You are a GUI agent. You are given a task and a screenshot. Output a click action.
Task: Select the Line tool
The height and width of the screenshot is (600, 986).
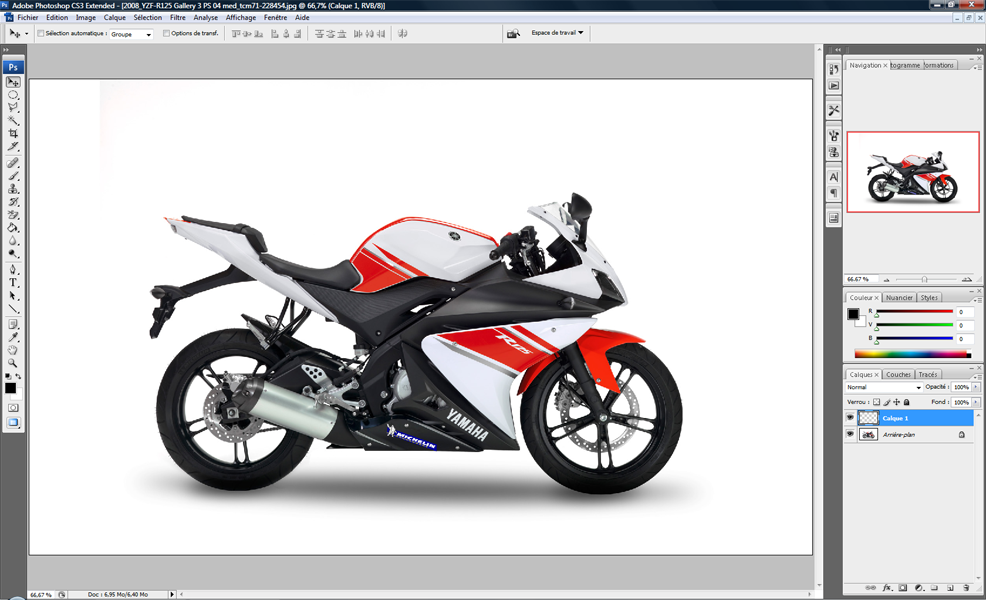(13, 309)
